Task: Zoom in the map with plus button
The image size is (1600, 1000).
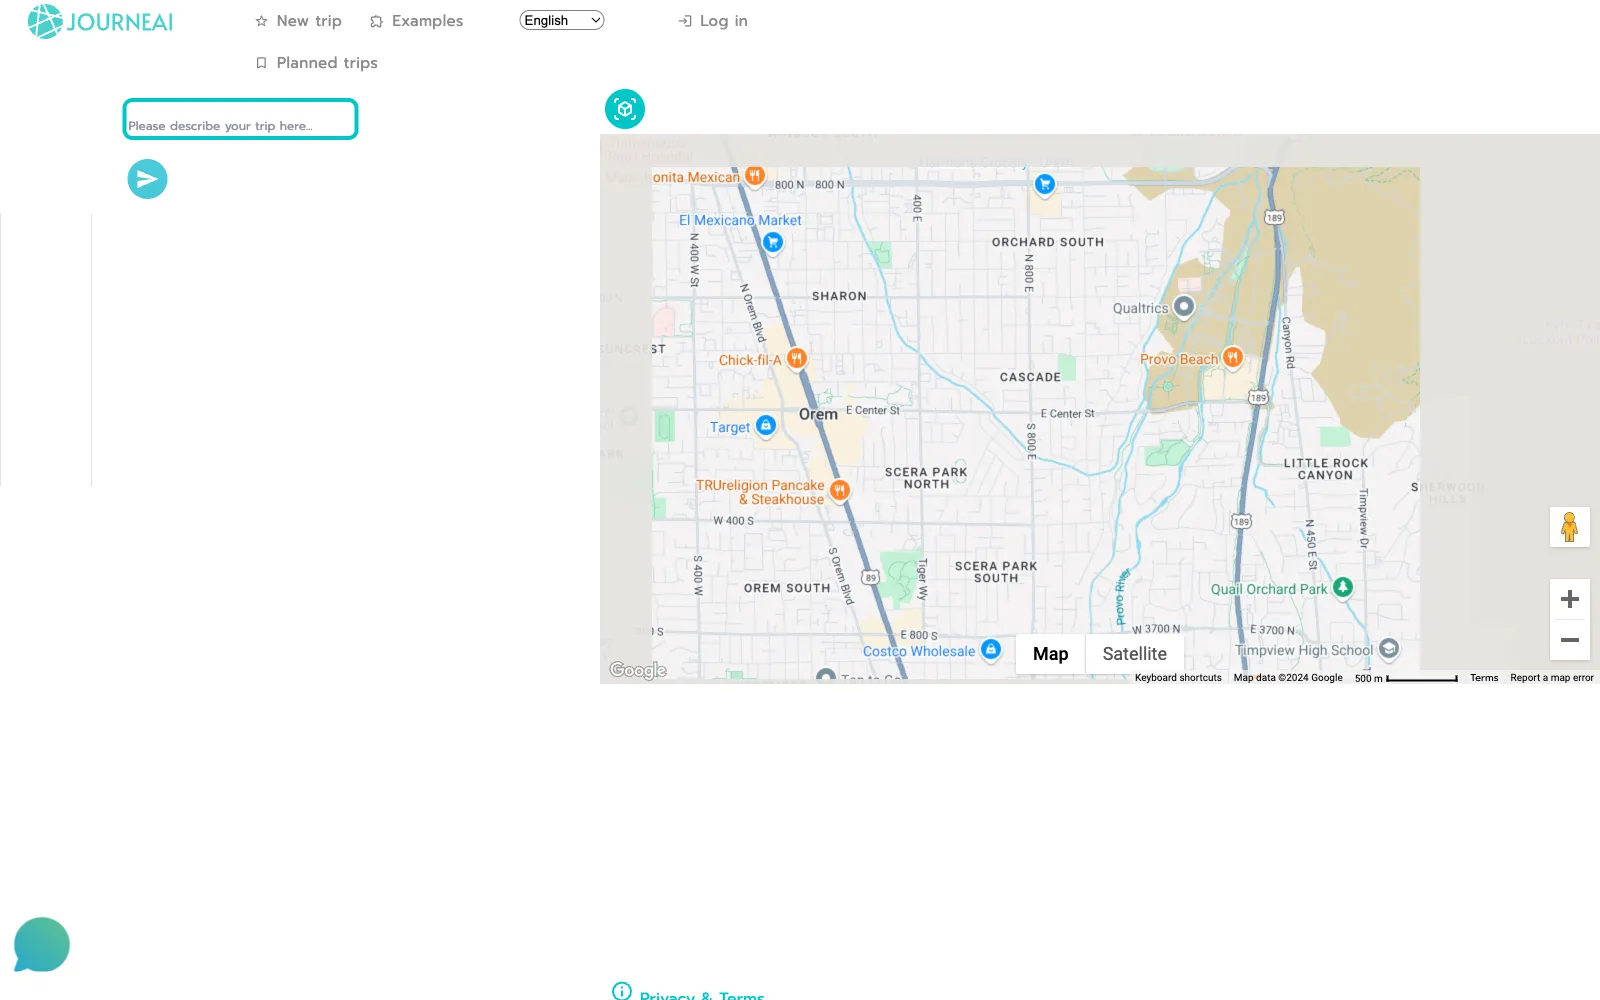Action: click(1570, 599)
